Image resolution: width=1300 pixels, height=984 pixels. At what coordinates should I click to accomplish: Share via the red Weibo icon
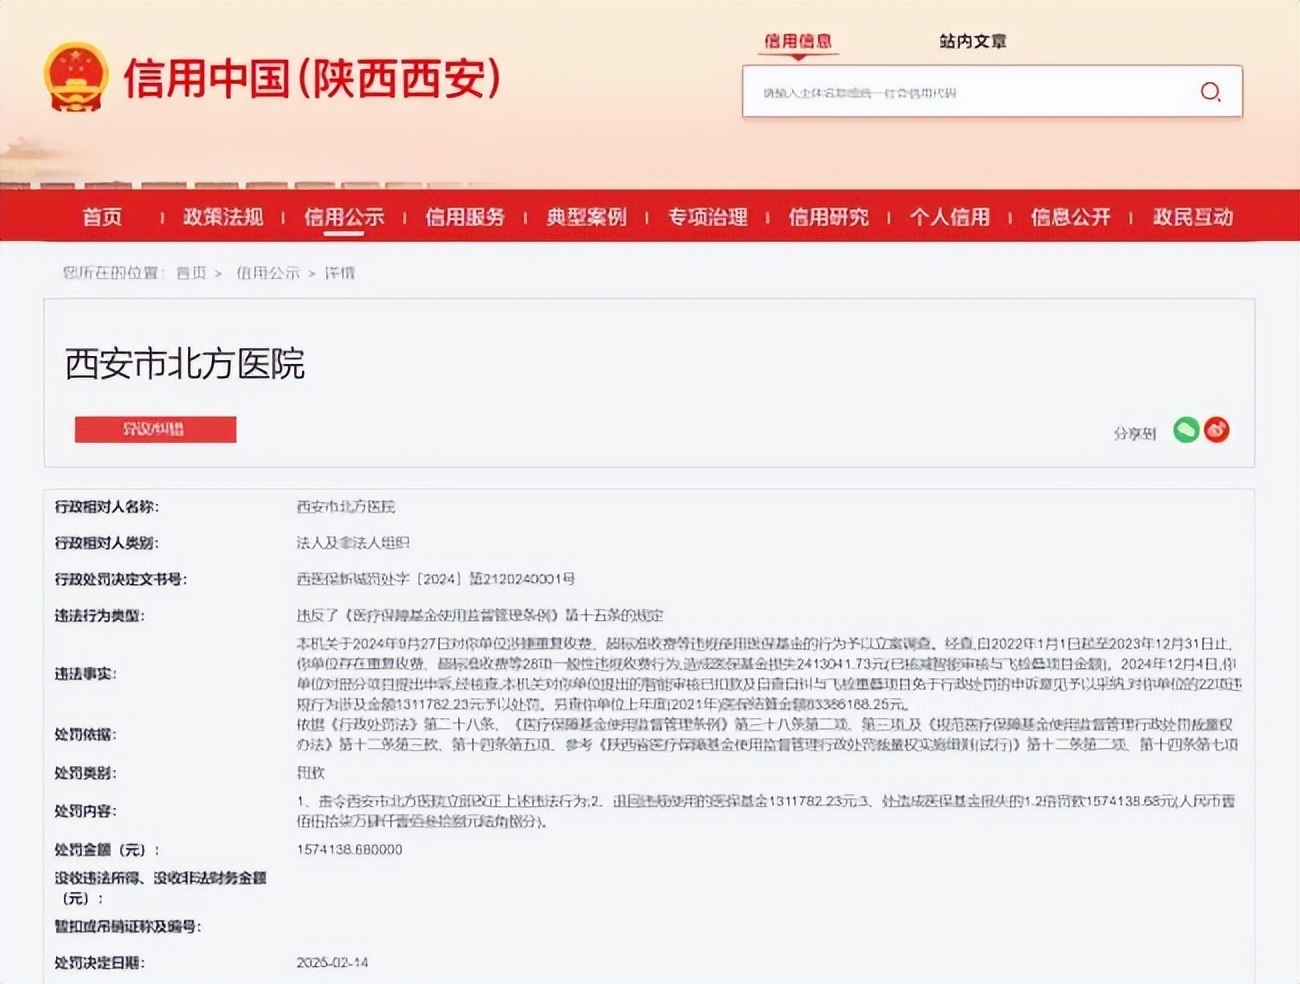pos(1216,430)
